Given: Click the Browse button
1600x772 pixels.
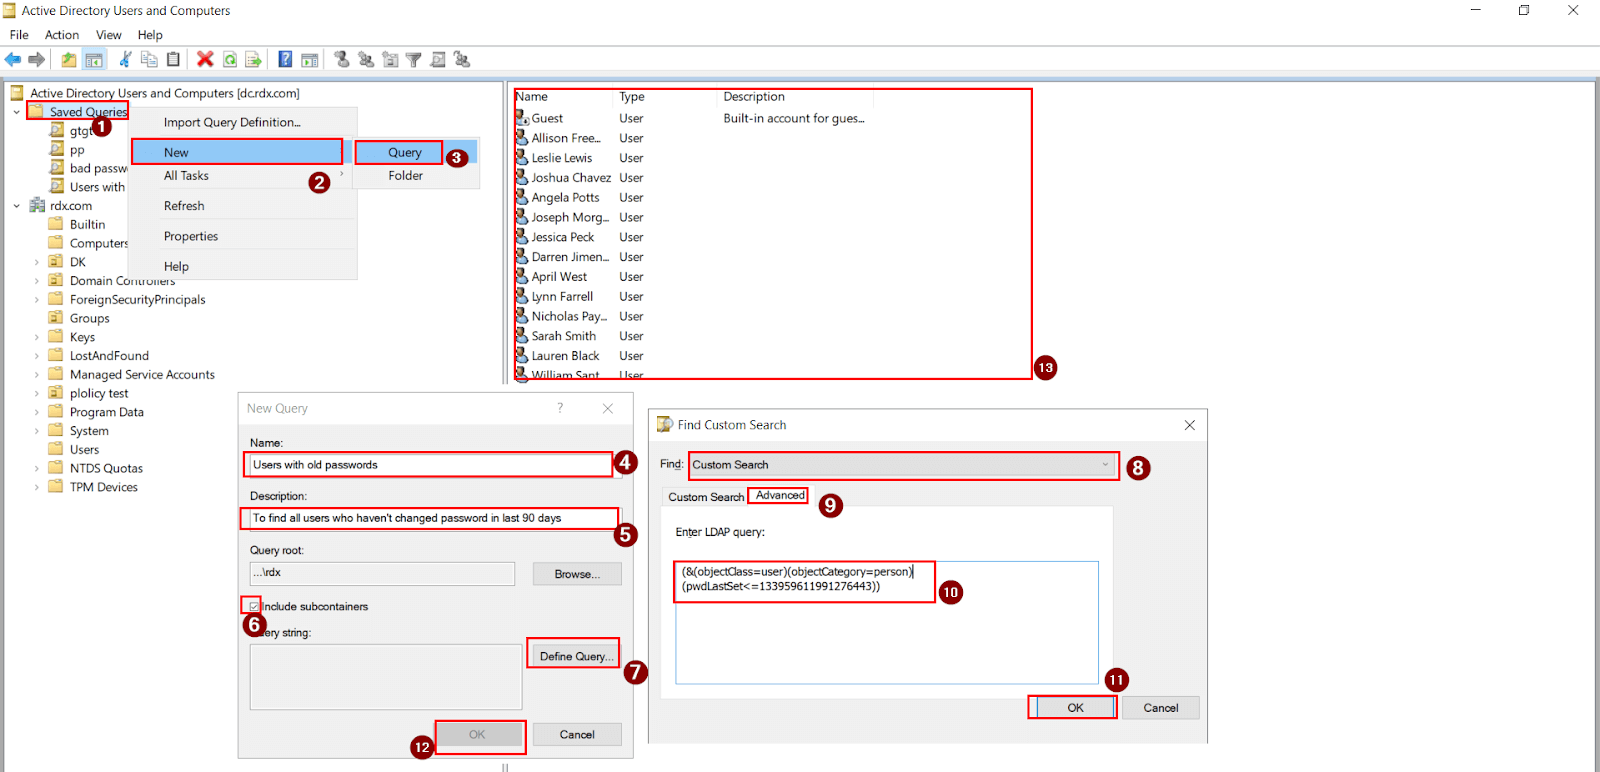Looking at the screenshot, I should click(577, 574).
